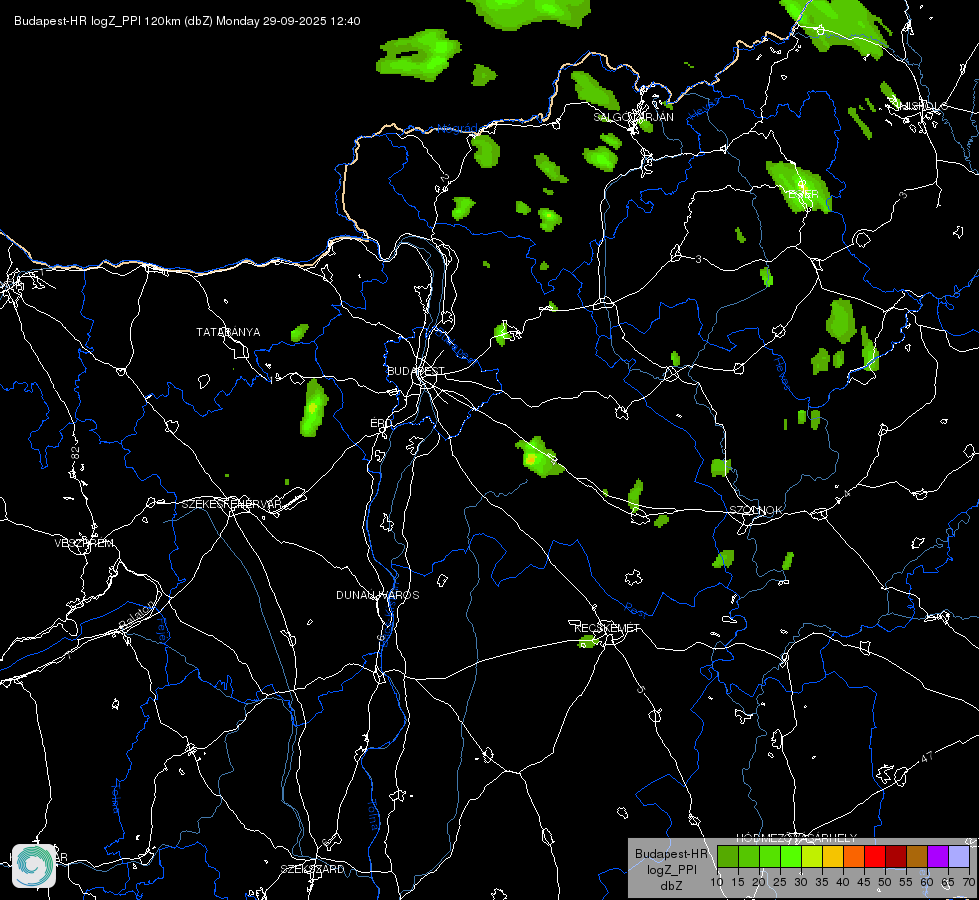Click the swirl weather service logo
979x900 pixels.
[34, 865]
